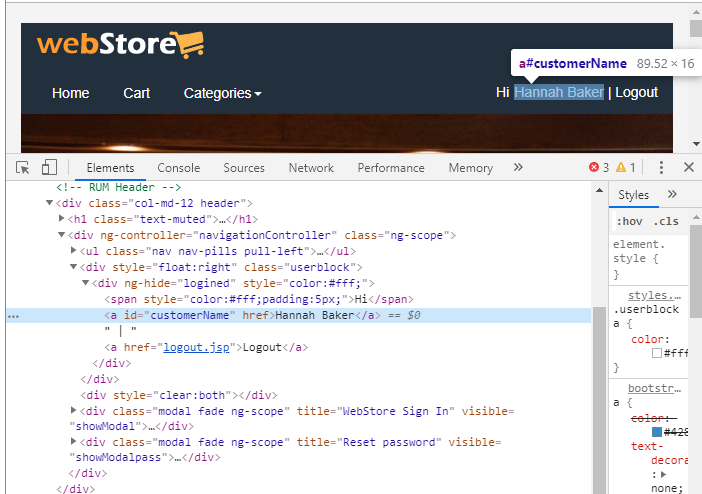Expand the ul nav-pills node
The image size is (702, 494).
[x=73, y=250]
